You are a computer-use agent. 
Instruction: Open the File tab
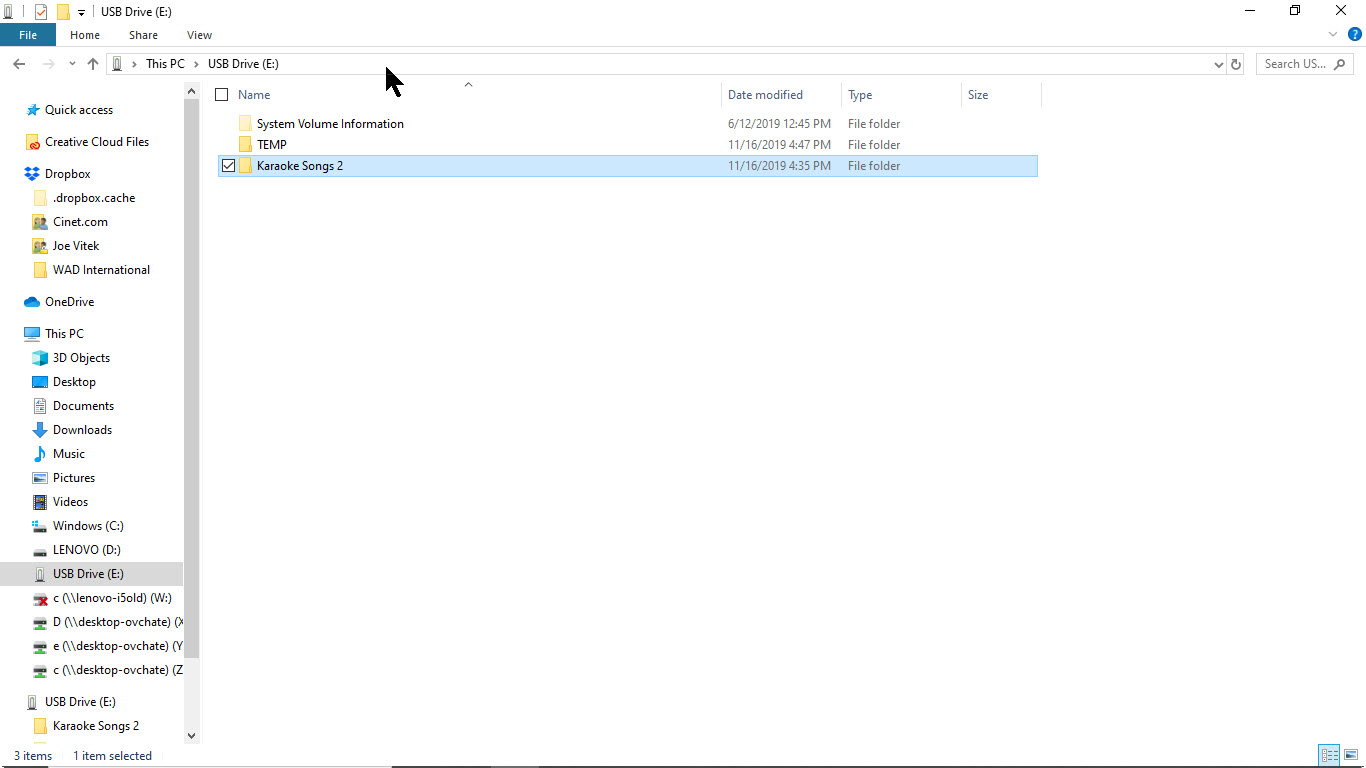(x=28, y=35)
